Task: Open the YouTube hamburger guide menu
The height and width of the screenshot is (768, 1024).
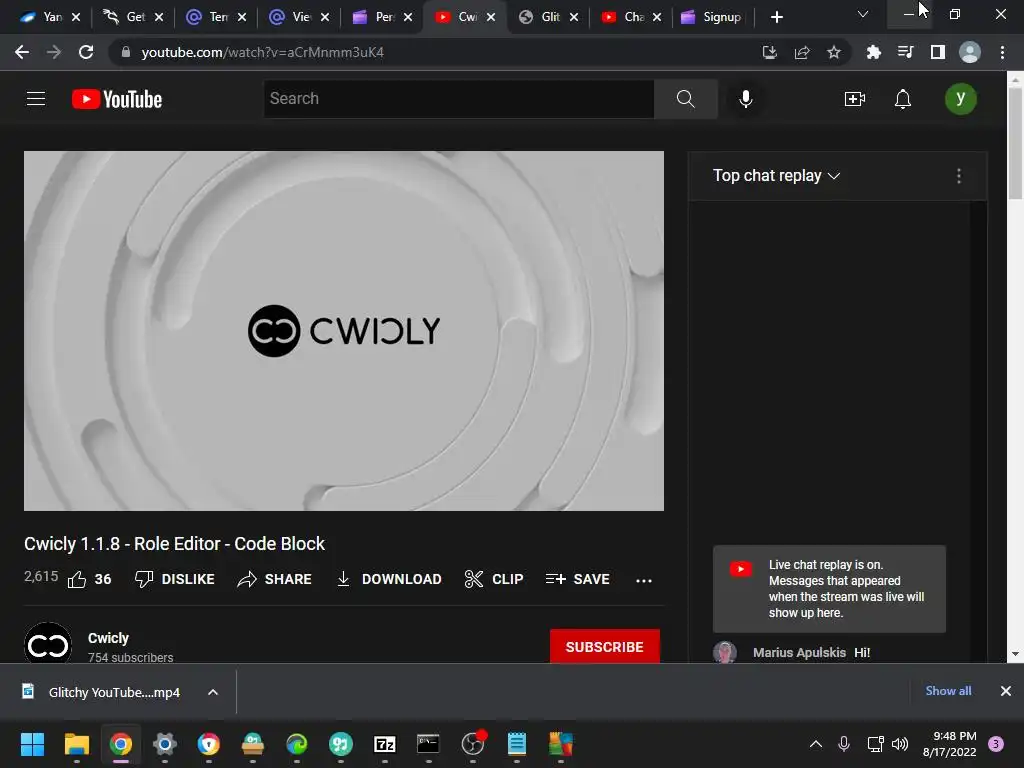Action: tap(36, 99)
